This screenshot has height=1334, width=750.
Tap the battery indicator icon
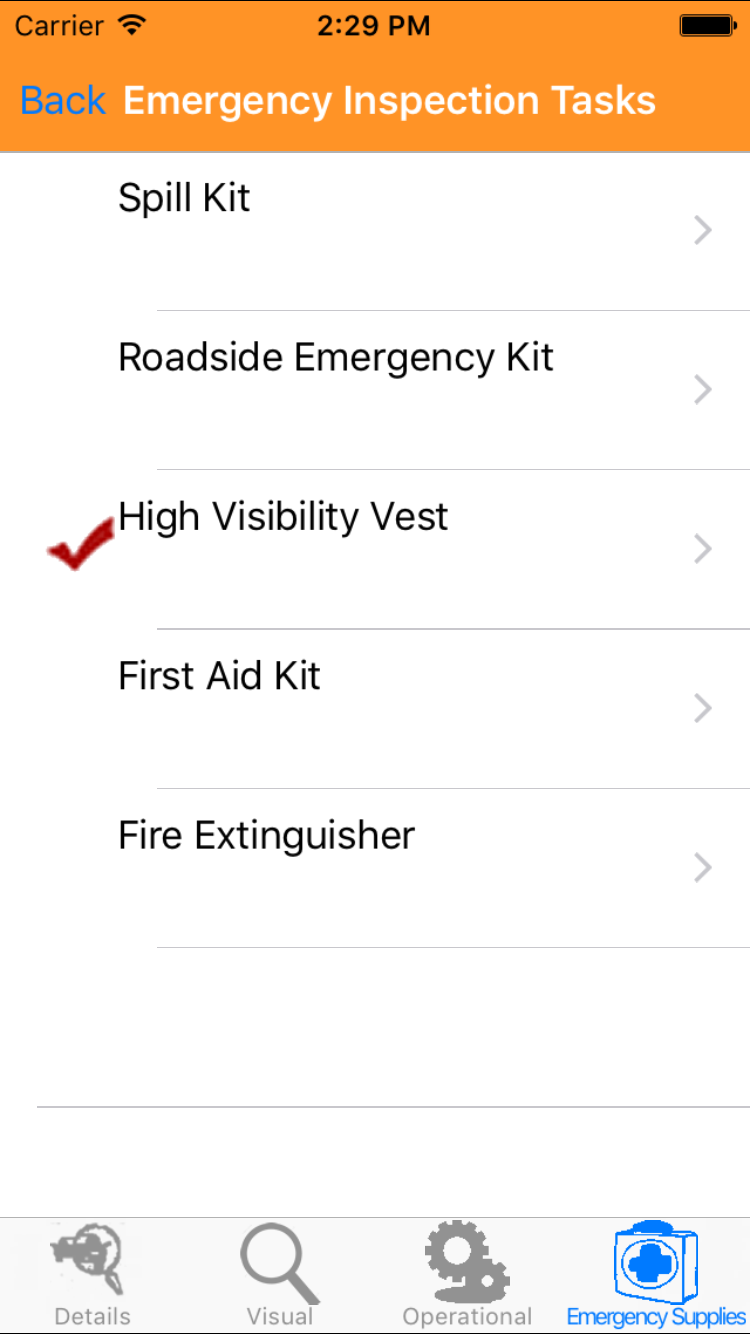(x=708, y=26)
